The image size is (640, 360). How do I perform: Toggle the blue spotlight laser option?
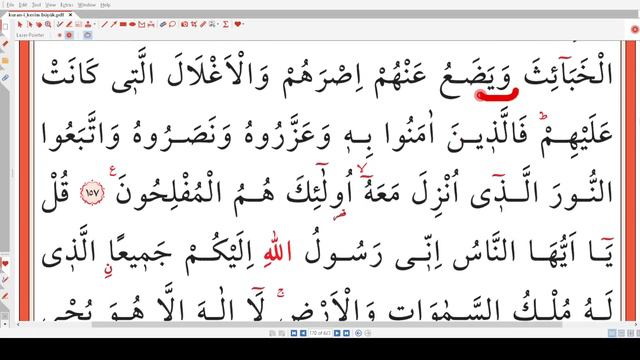click(87, 35)
